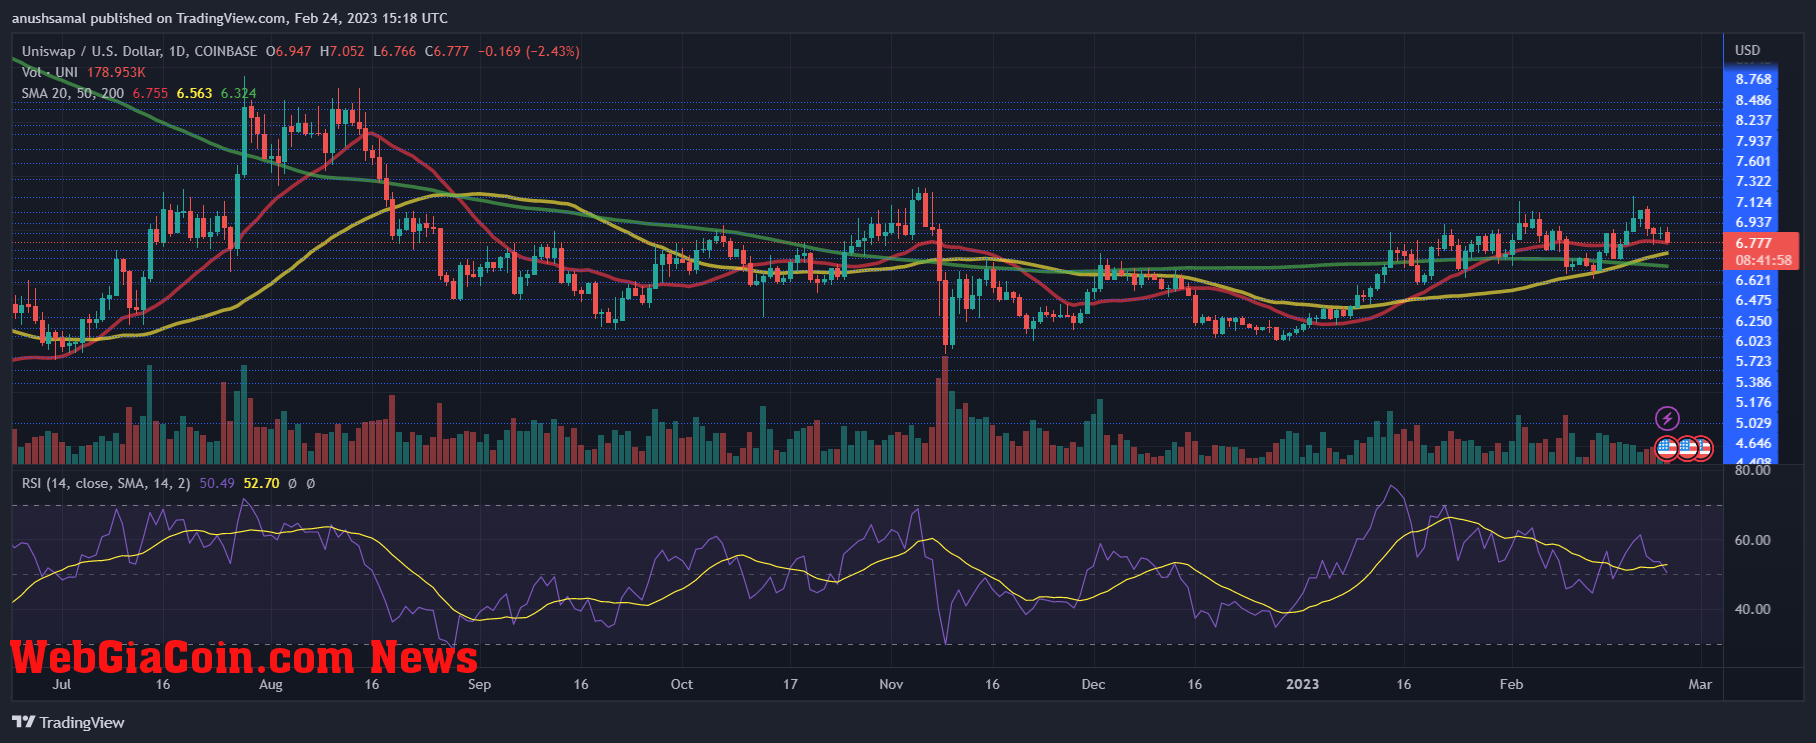Click the Feb label on time axis
Image resolution: width=1816 pixels, height=743 pixels.
coord(1511,684)
